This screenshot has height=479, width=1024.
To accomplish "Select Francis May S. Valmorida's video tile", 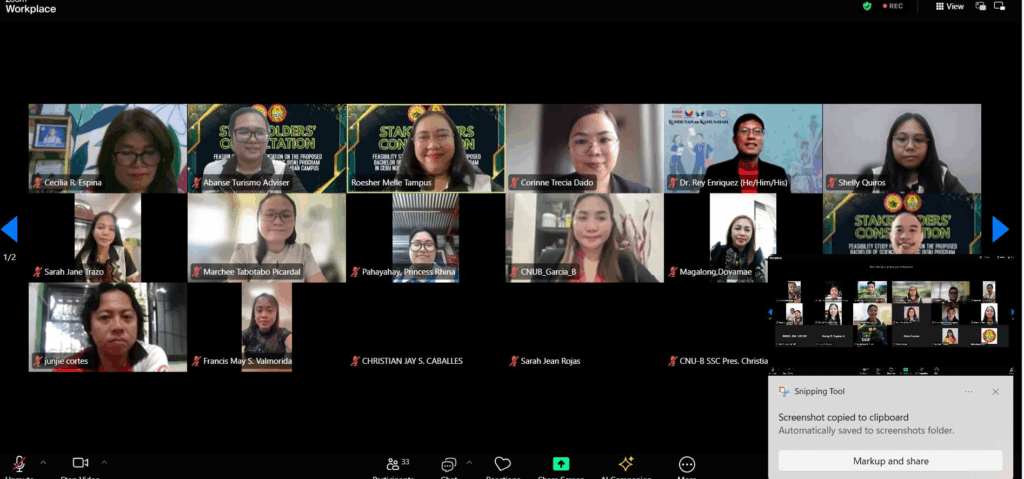I will click(x=266, y=327).
